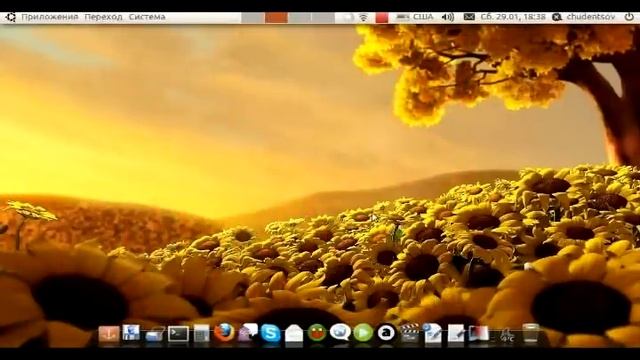Open the power session menu icon
This screenshot has height=360, width=640.
point(629,17)
